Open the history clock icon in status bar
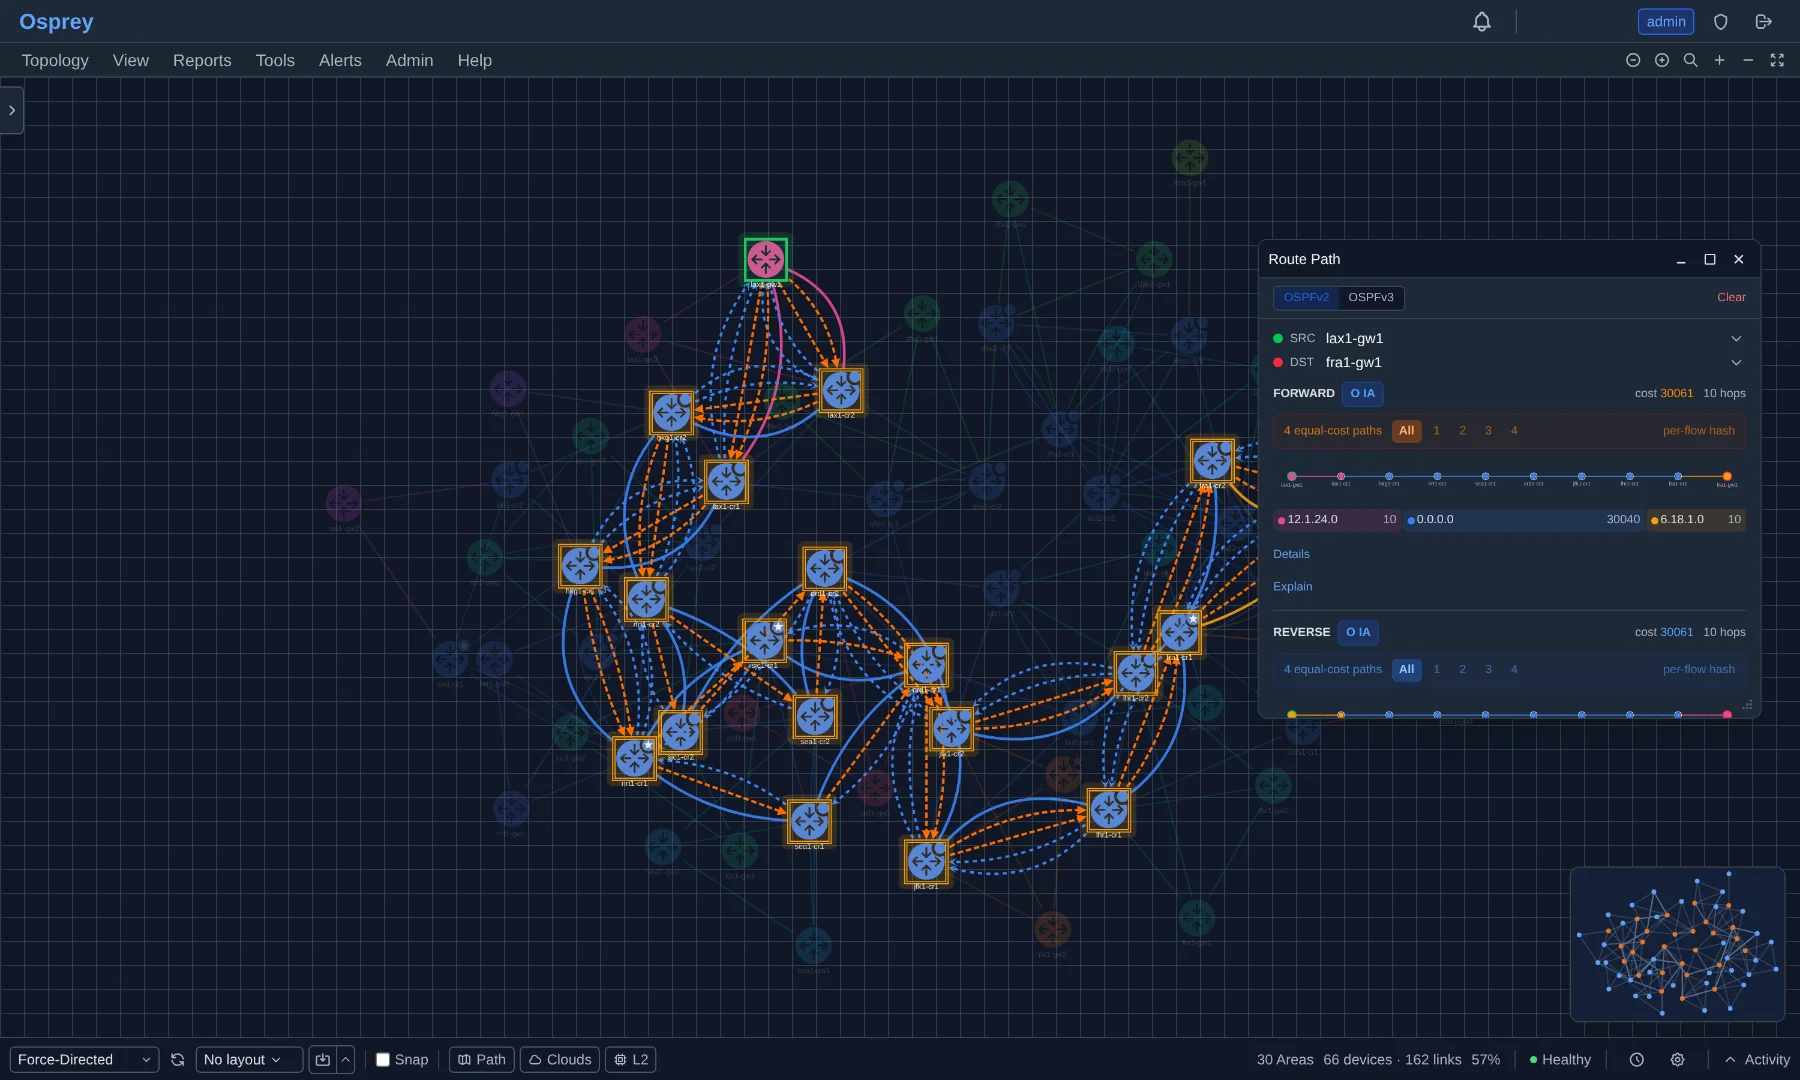The image size is (1800, 1080). click(1637, 1060)
